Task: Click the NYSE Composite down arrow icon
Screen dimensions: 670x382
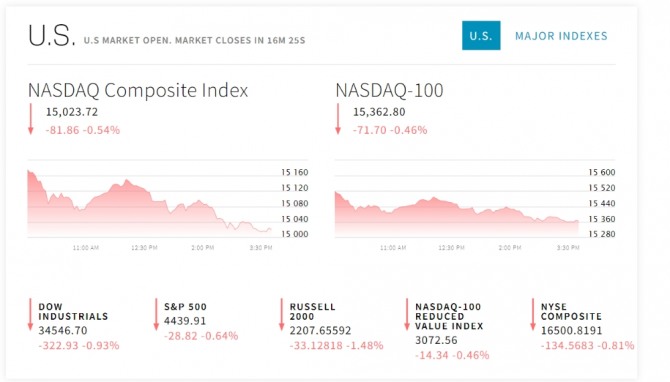Action: tap(532, 314)
